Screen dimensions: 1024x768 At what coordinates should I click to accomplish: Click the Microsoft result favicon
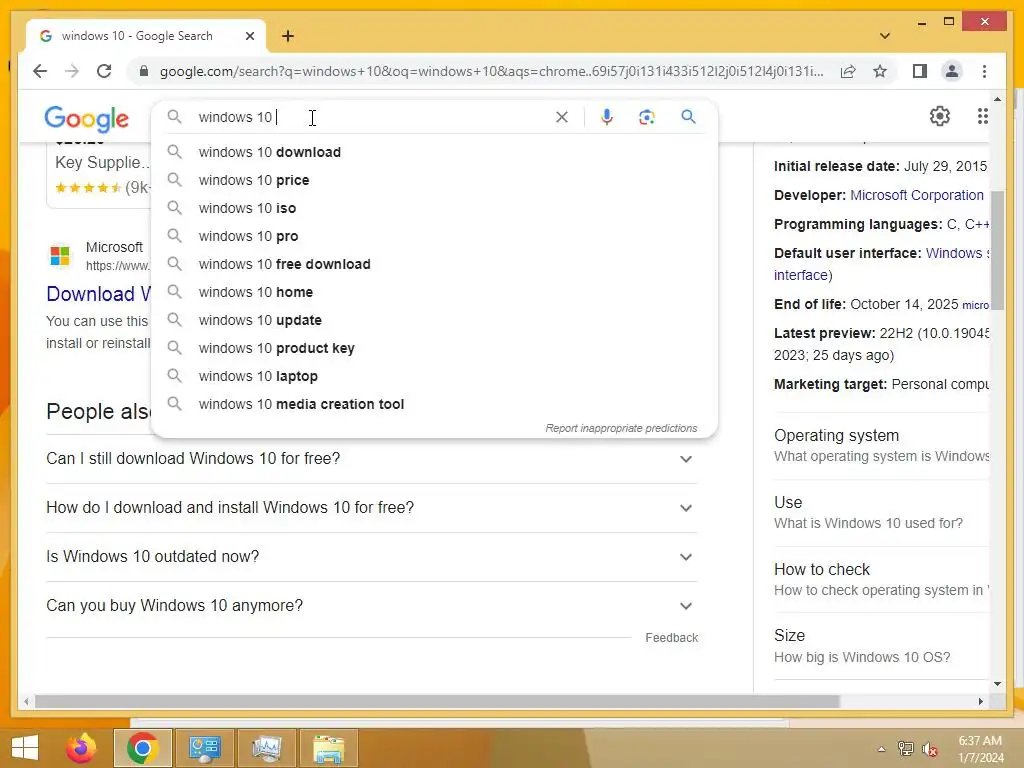(60, 255)
